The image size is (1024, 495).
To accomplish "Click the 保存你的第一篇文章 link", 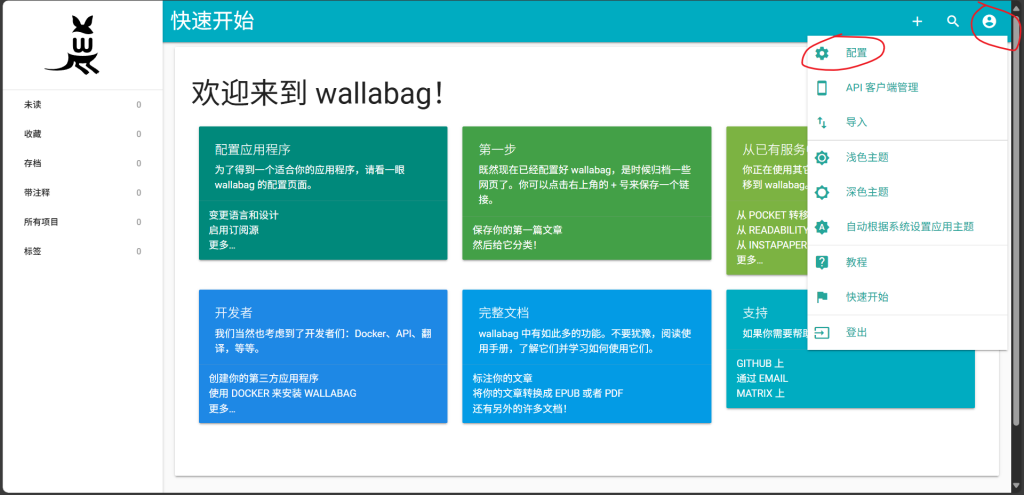I will [517, 230].
